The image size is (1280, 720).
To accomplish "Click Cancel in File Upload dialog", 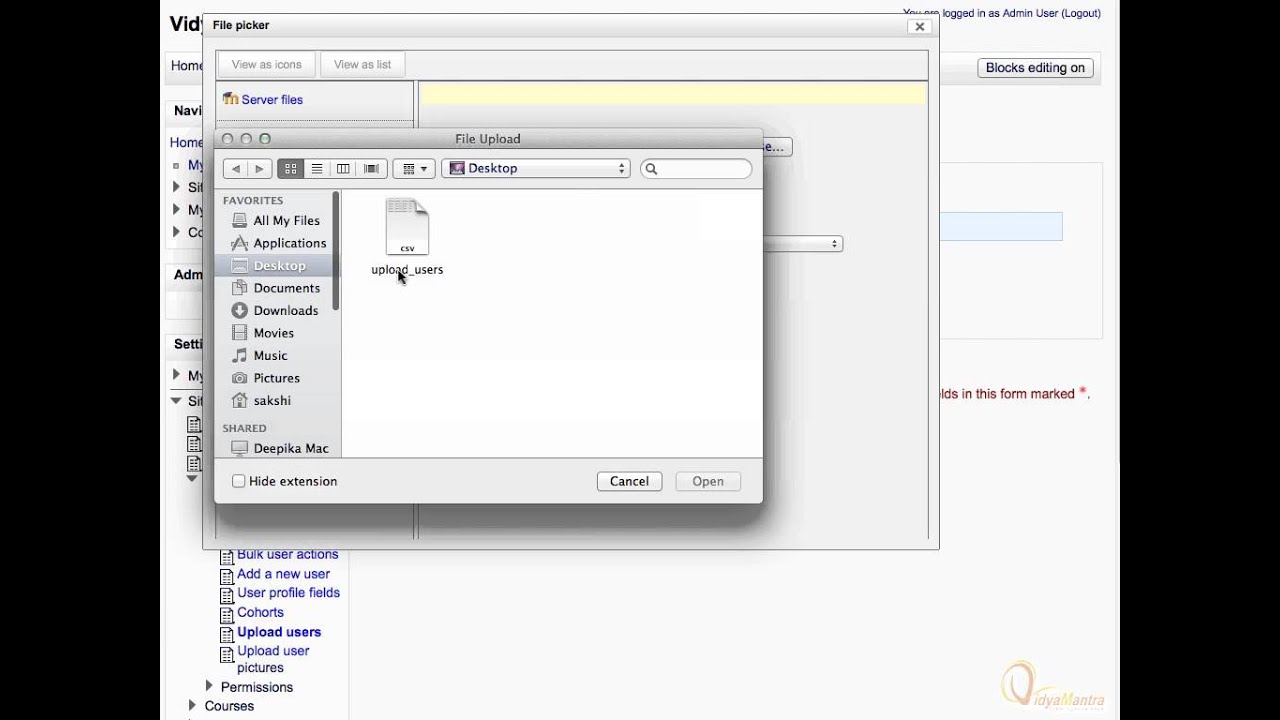I will (x=629, y=481).
